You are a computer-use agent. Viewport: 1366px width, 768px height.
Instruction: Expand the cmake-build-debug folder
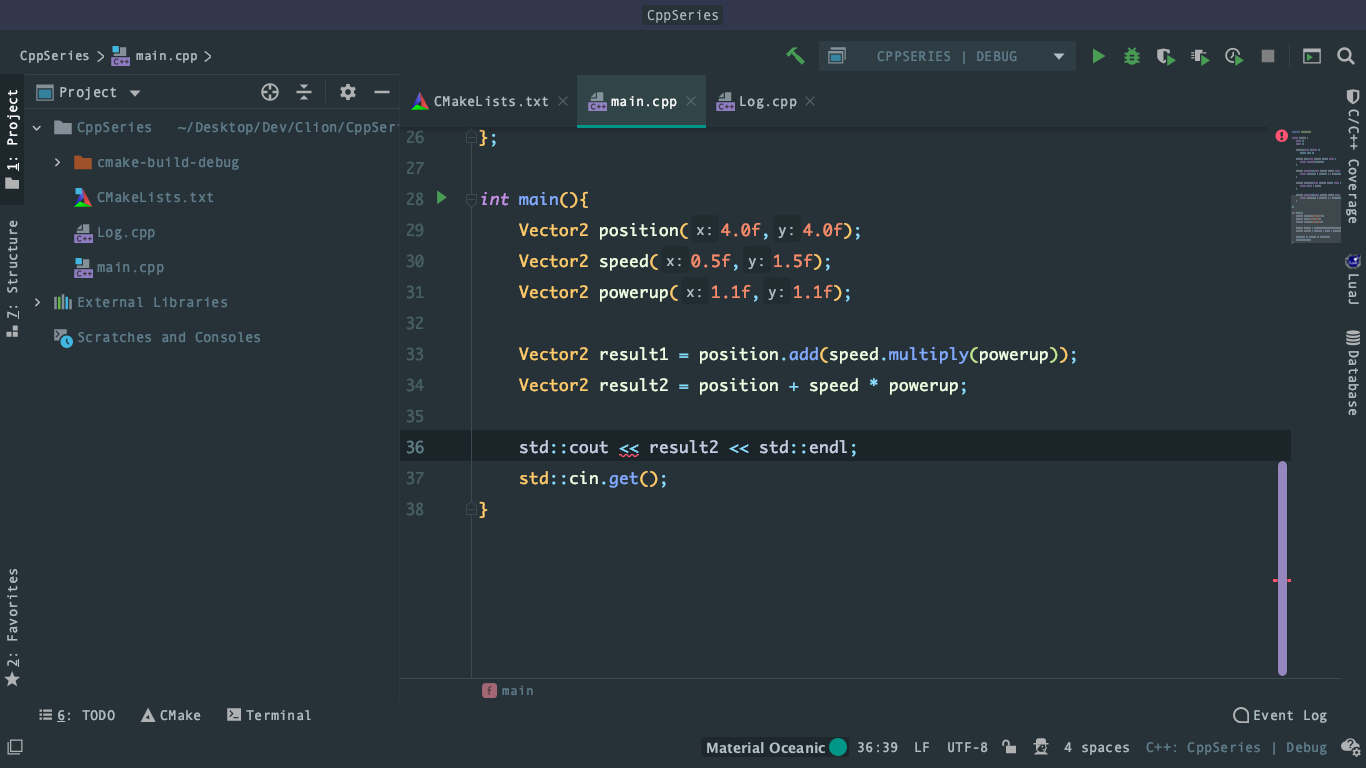tap(57, 162)
